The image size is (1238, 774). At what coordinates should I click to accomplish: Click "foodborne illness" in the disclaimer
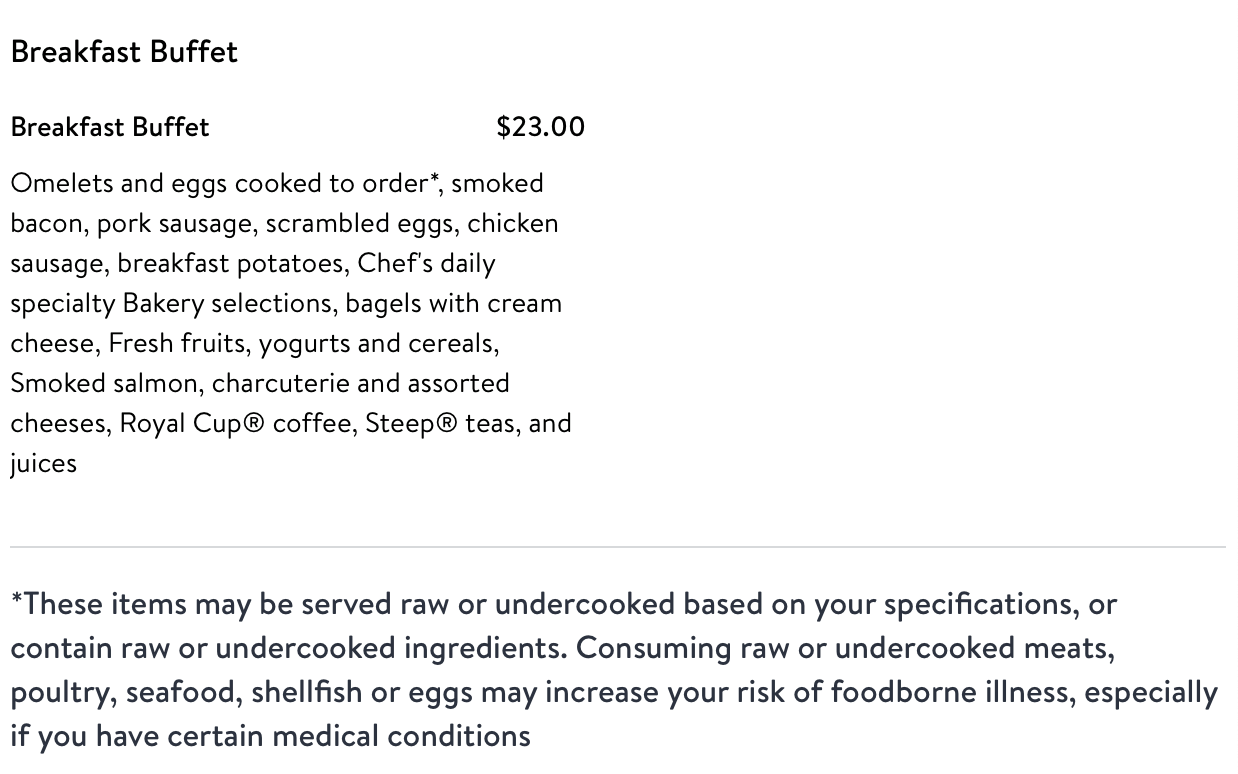tap(953, 693)
